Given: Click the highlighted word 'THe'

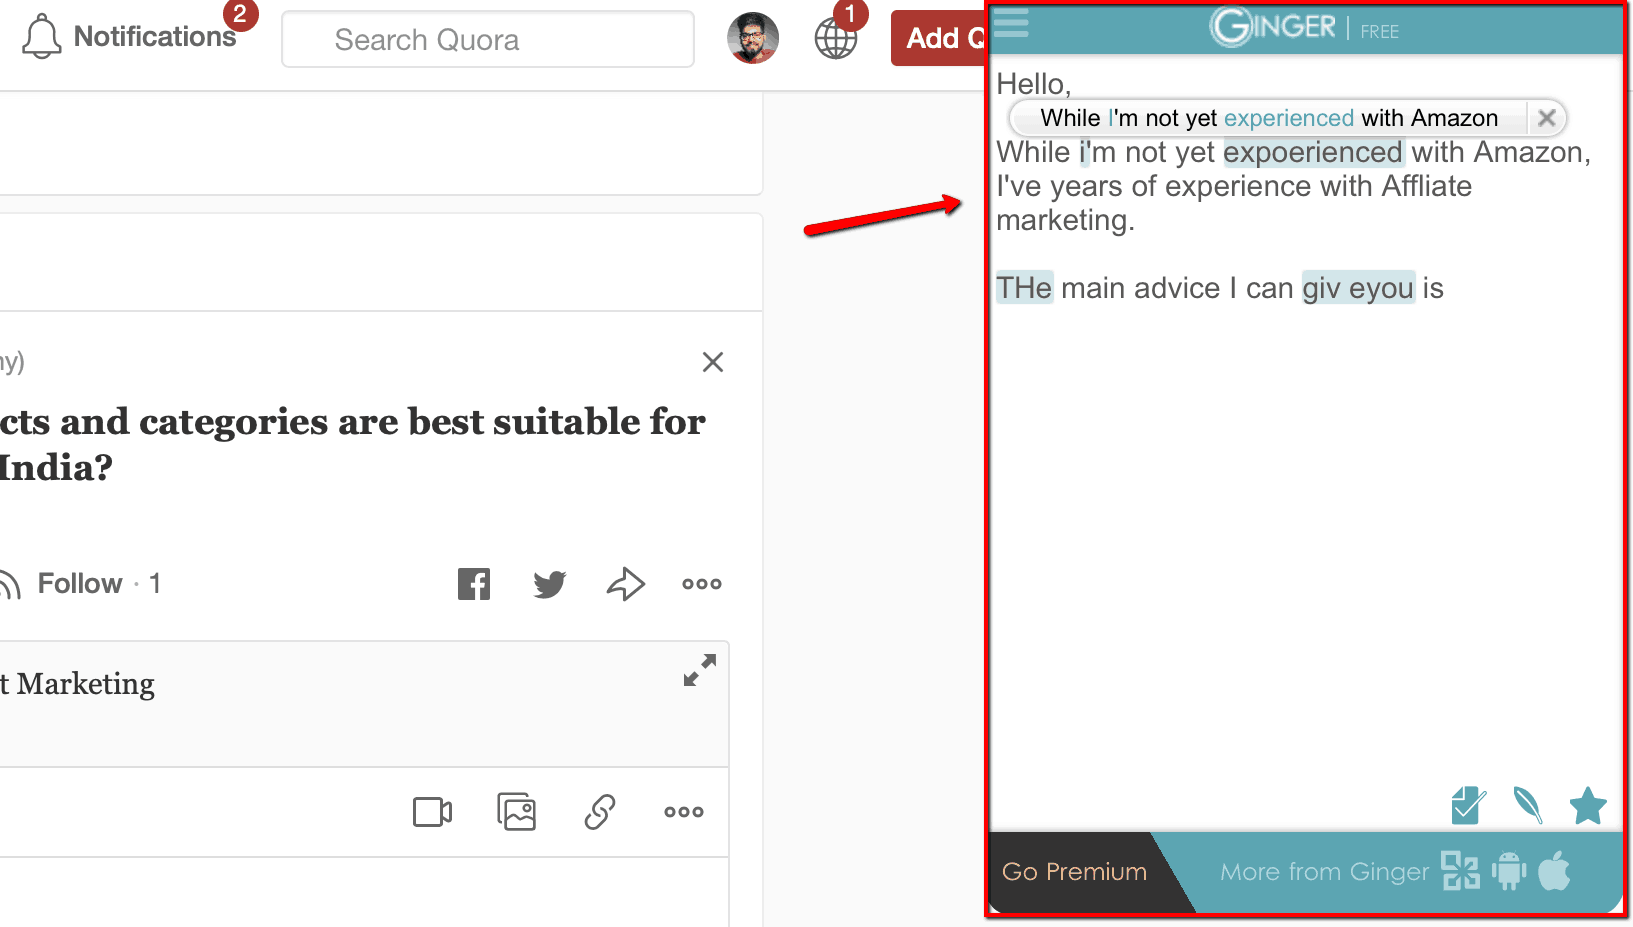Looking at the screenshot, I should 1024,288.
